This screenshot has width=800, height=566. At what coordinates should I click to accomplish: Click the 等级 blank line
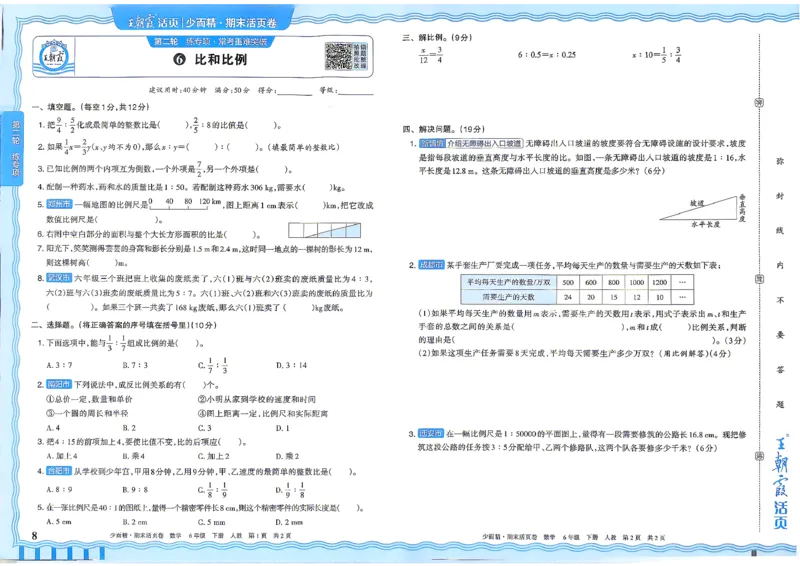tap(356, 91)
